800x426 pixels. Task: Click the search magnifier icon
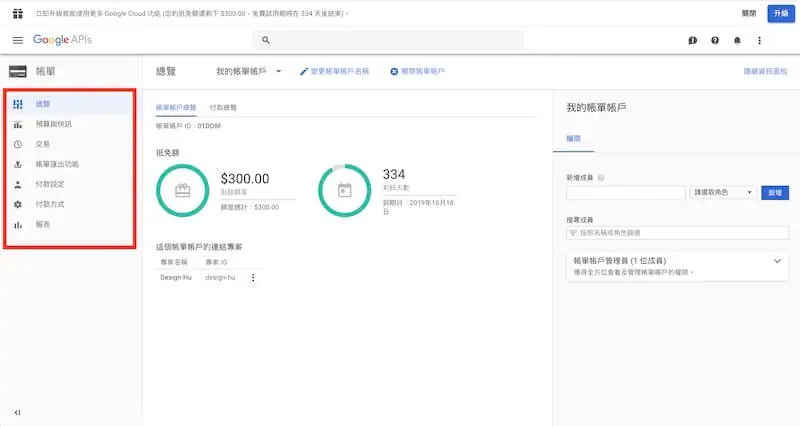click(266, 40)
